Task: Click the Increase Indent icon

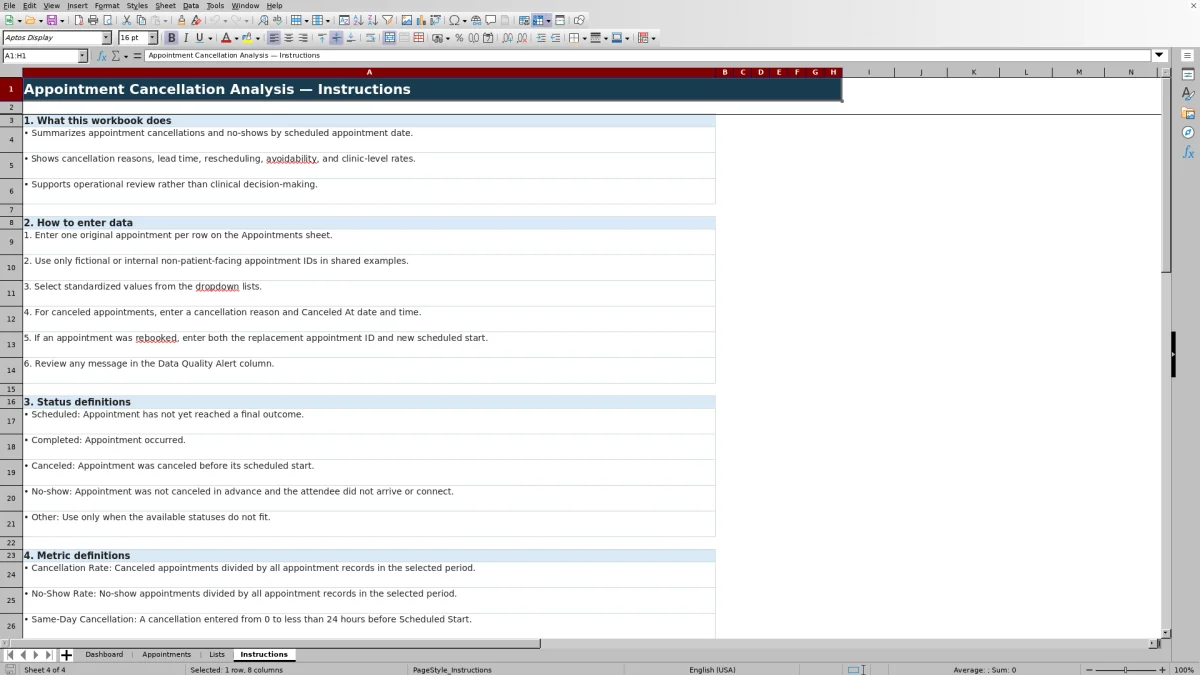Action: click(x=541, y=38)
